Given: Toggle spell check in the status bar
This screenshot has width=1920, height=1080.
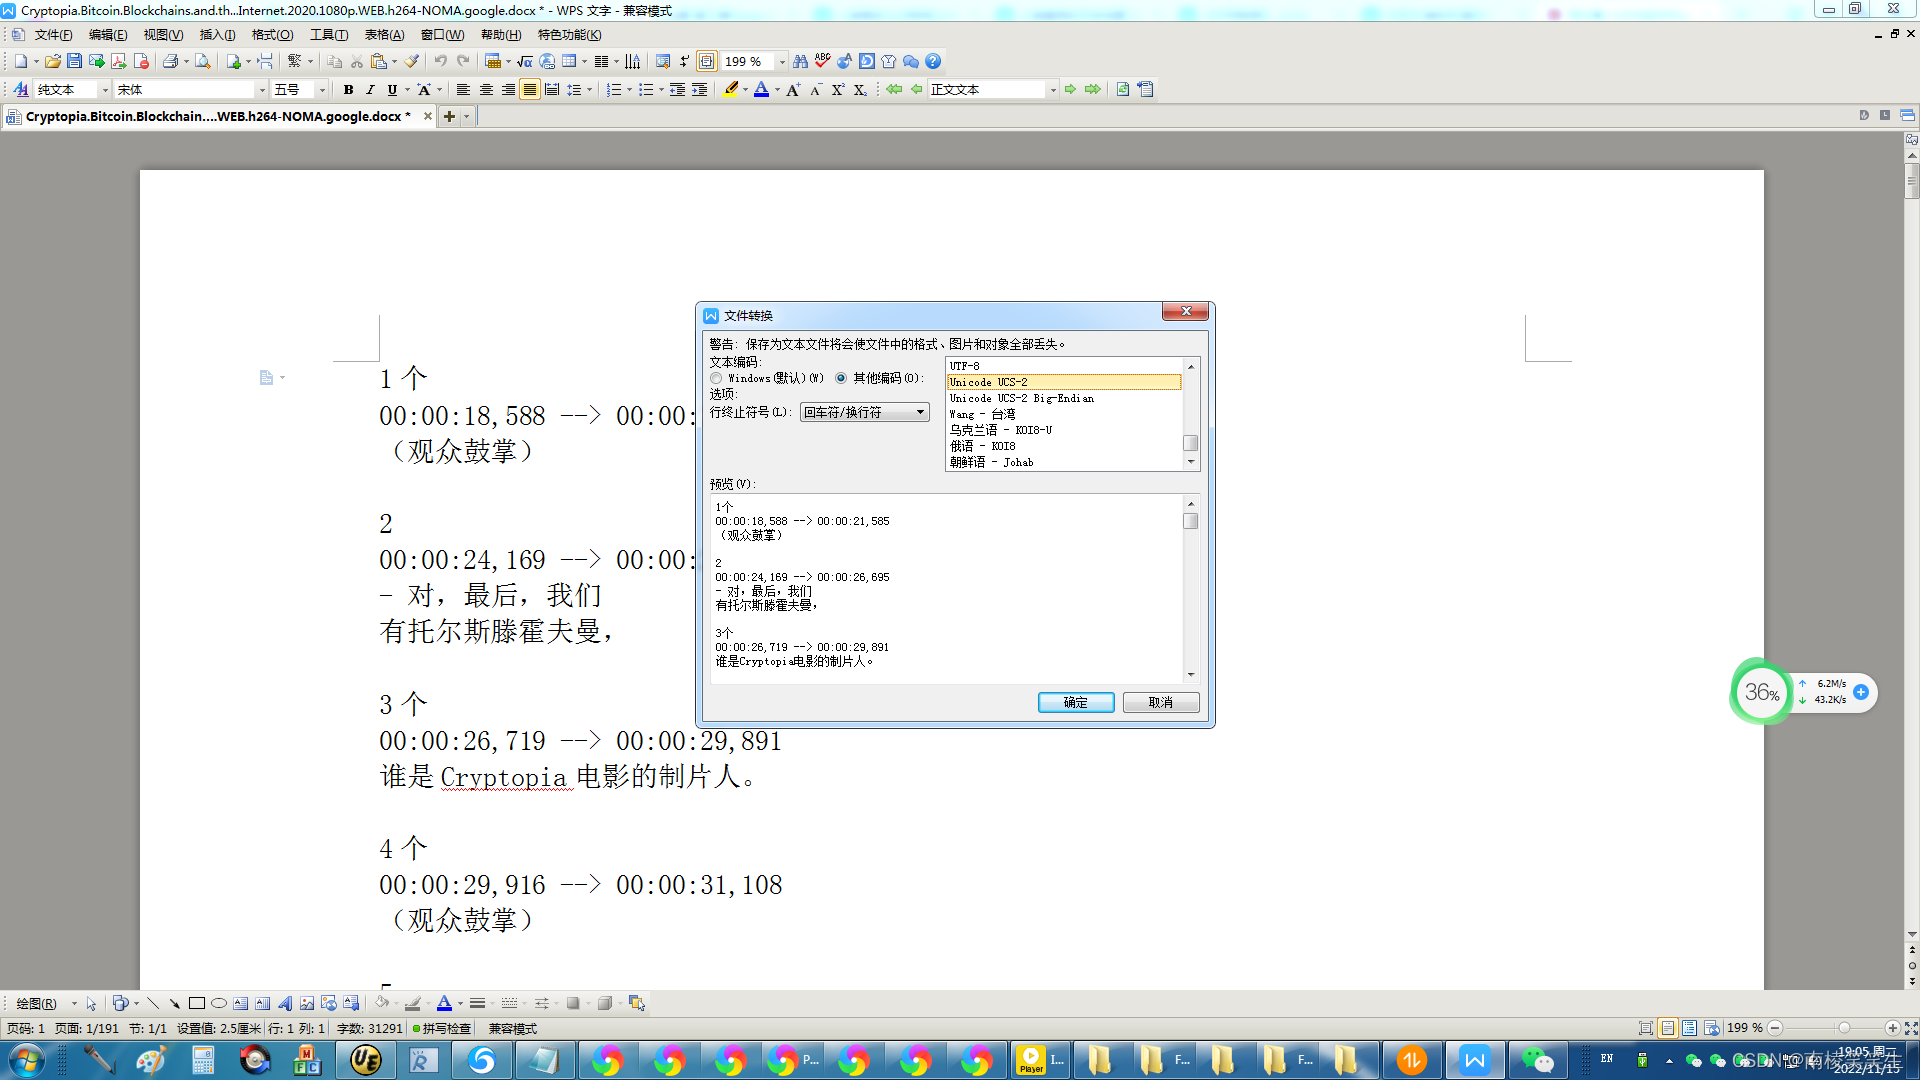Looking at the screenshot, I should [x=442, y=1028].
